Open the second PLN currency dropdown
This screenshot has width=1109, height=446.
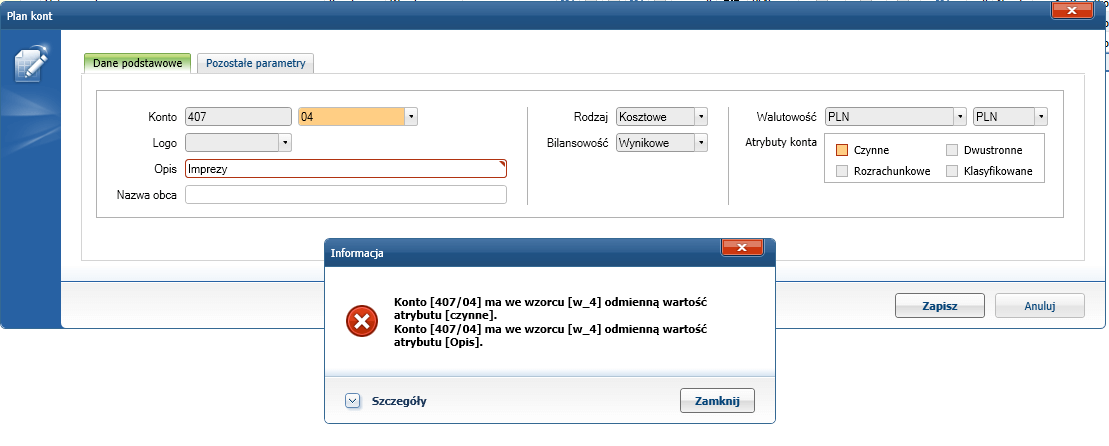point(1041,116)
